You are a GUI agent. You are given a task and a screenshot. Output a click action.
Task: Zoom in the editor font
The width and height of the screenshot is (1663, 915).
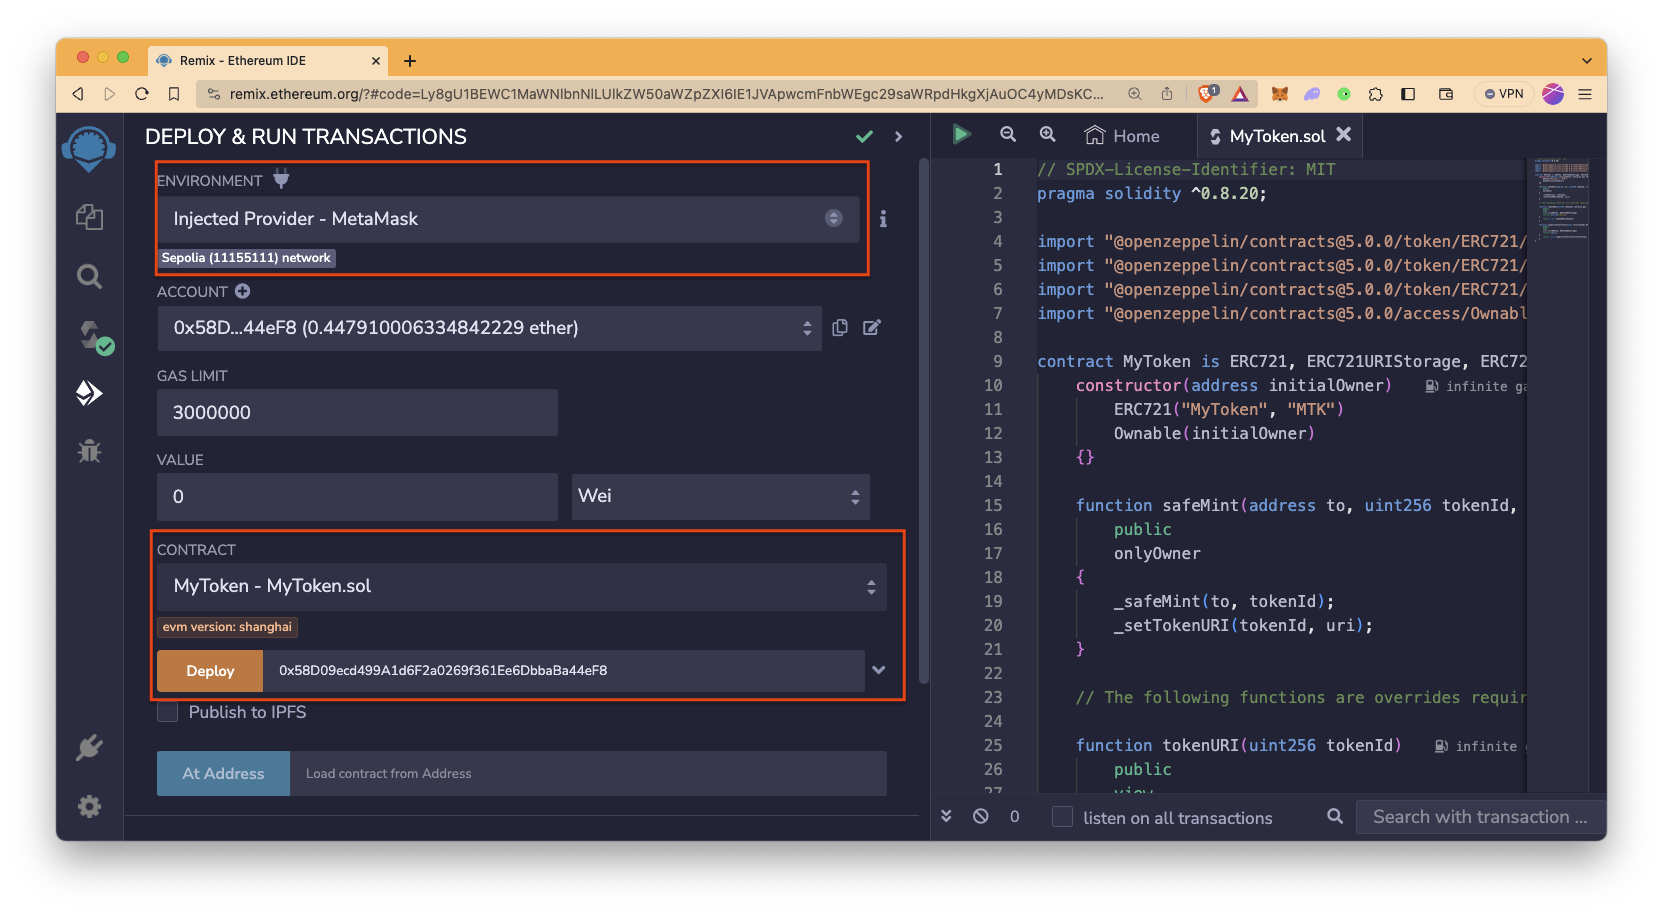coord(1047,134)
